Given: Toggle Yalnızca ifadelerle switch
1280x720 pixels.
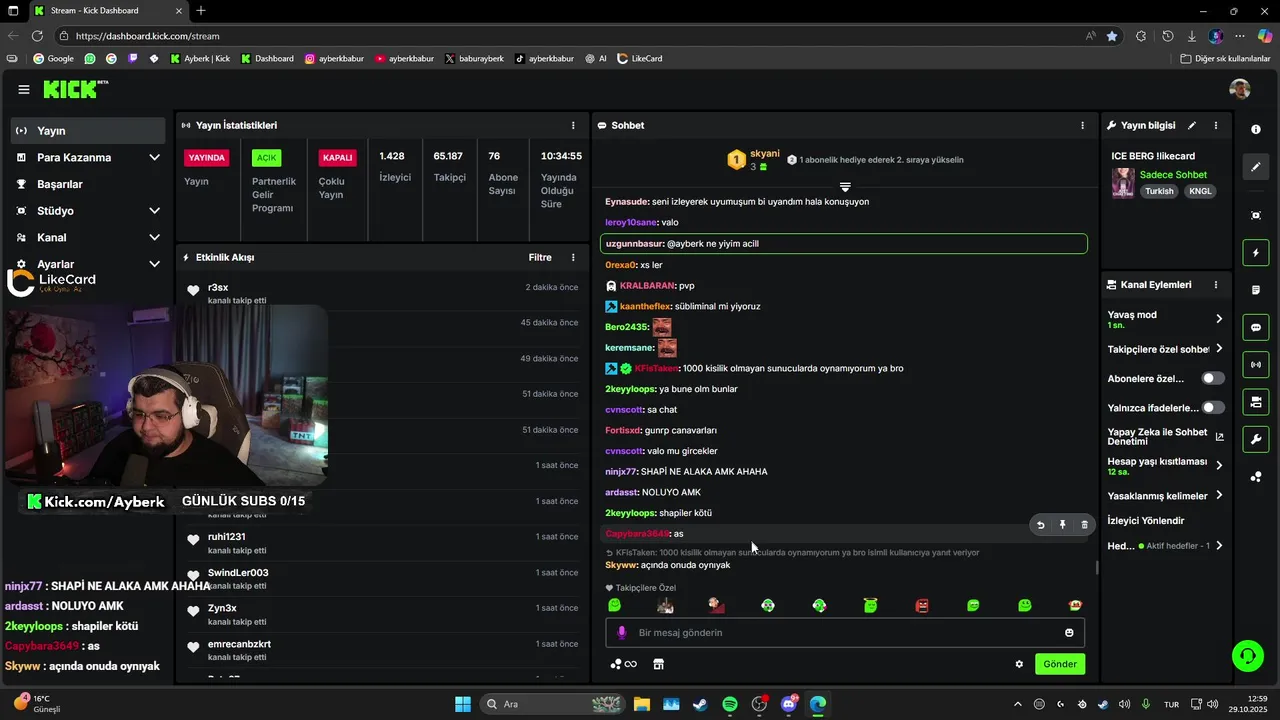Looking at the screenshot, I should (x=1213, y=408).
